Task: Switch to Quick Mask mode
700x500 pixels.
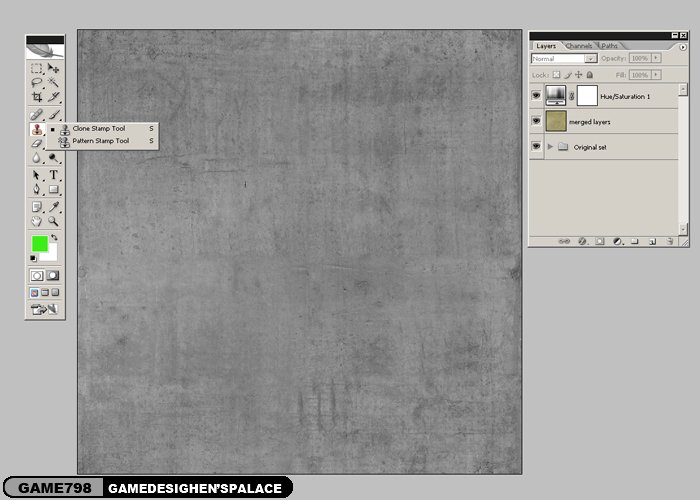Action: click(x=53, y=275)
